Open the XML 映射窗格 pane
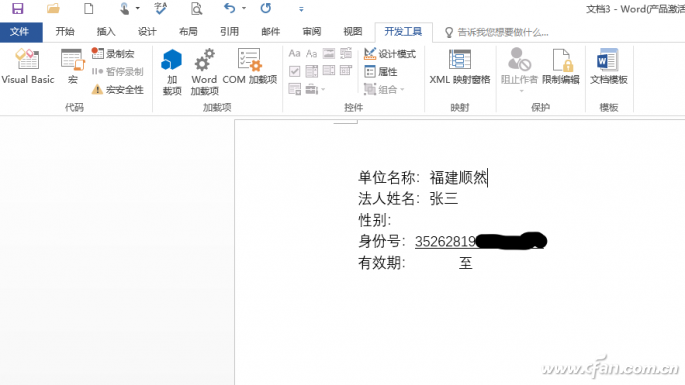 coord(460,66)
